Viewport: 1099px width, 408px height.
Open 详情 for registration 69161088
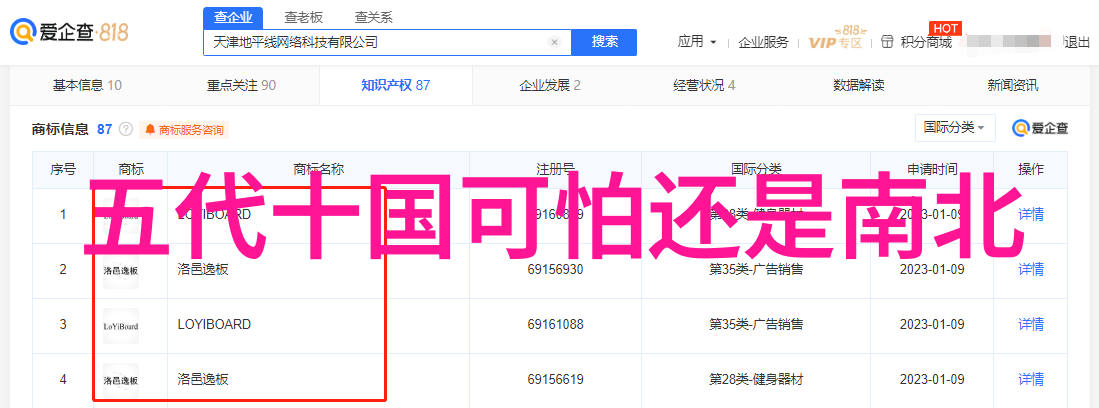[x=1030, y=325]
